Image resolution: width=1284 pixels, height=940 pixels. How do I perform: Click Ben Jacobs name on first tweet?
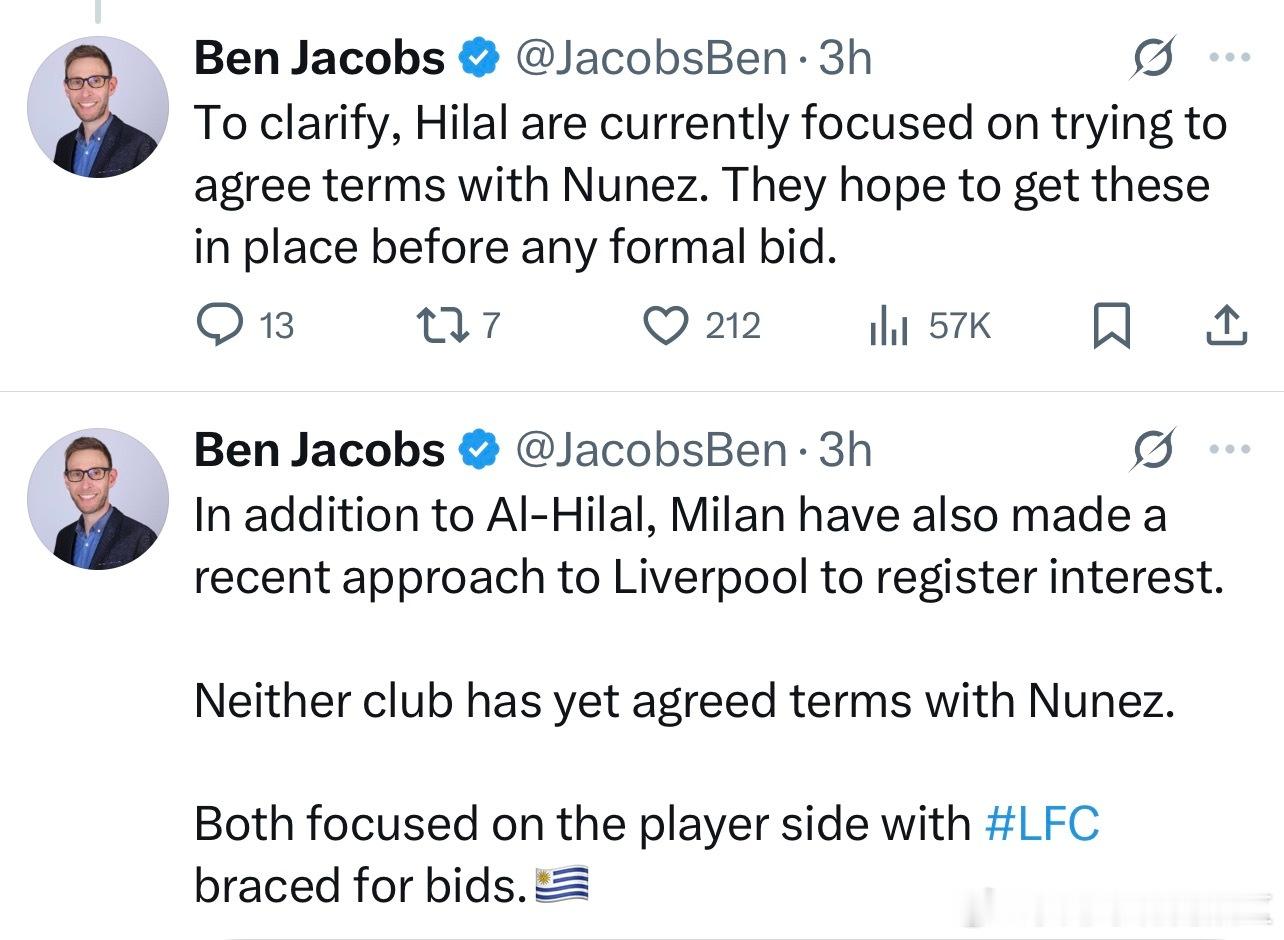[x=319, y=59]
